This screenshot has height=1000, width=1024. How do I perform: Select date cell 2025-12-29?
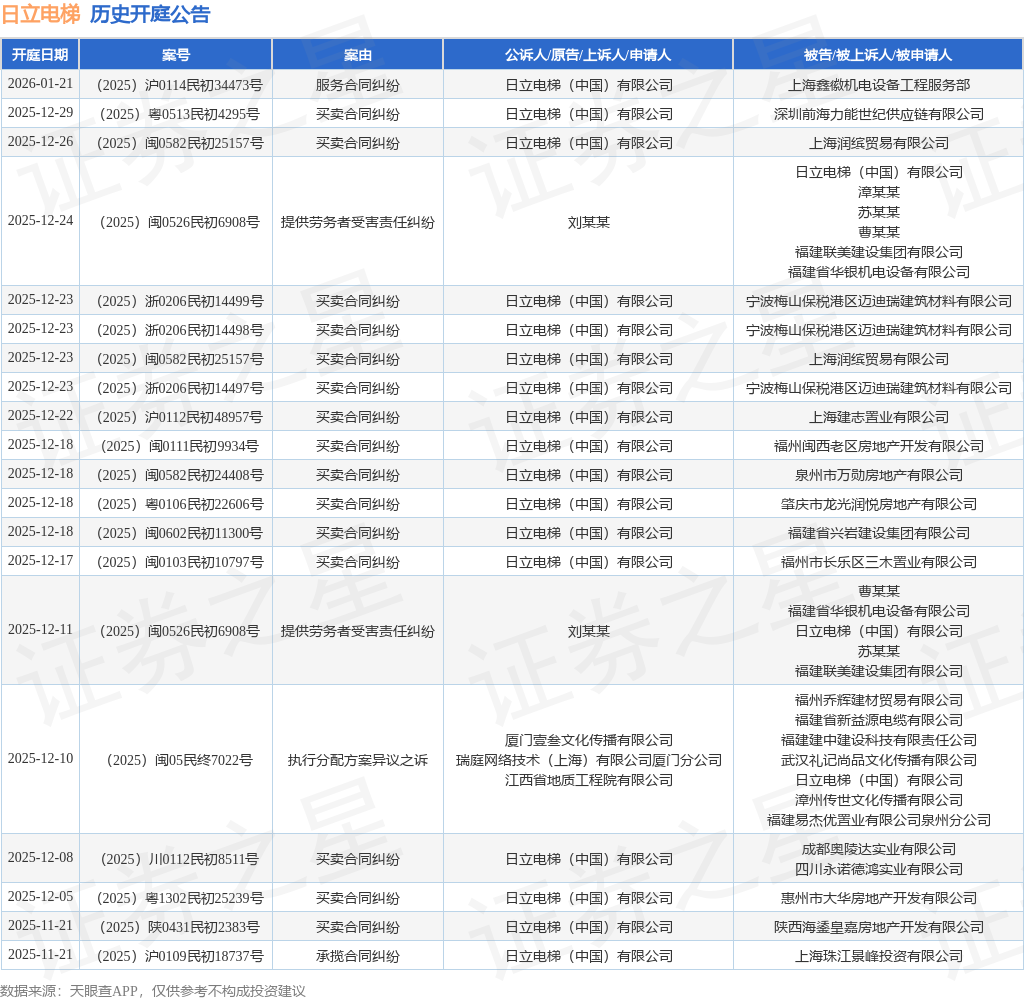[x=40, y=112]
